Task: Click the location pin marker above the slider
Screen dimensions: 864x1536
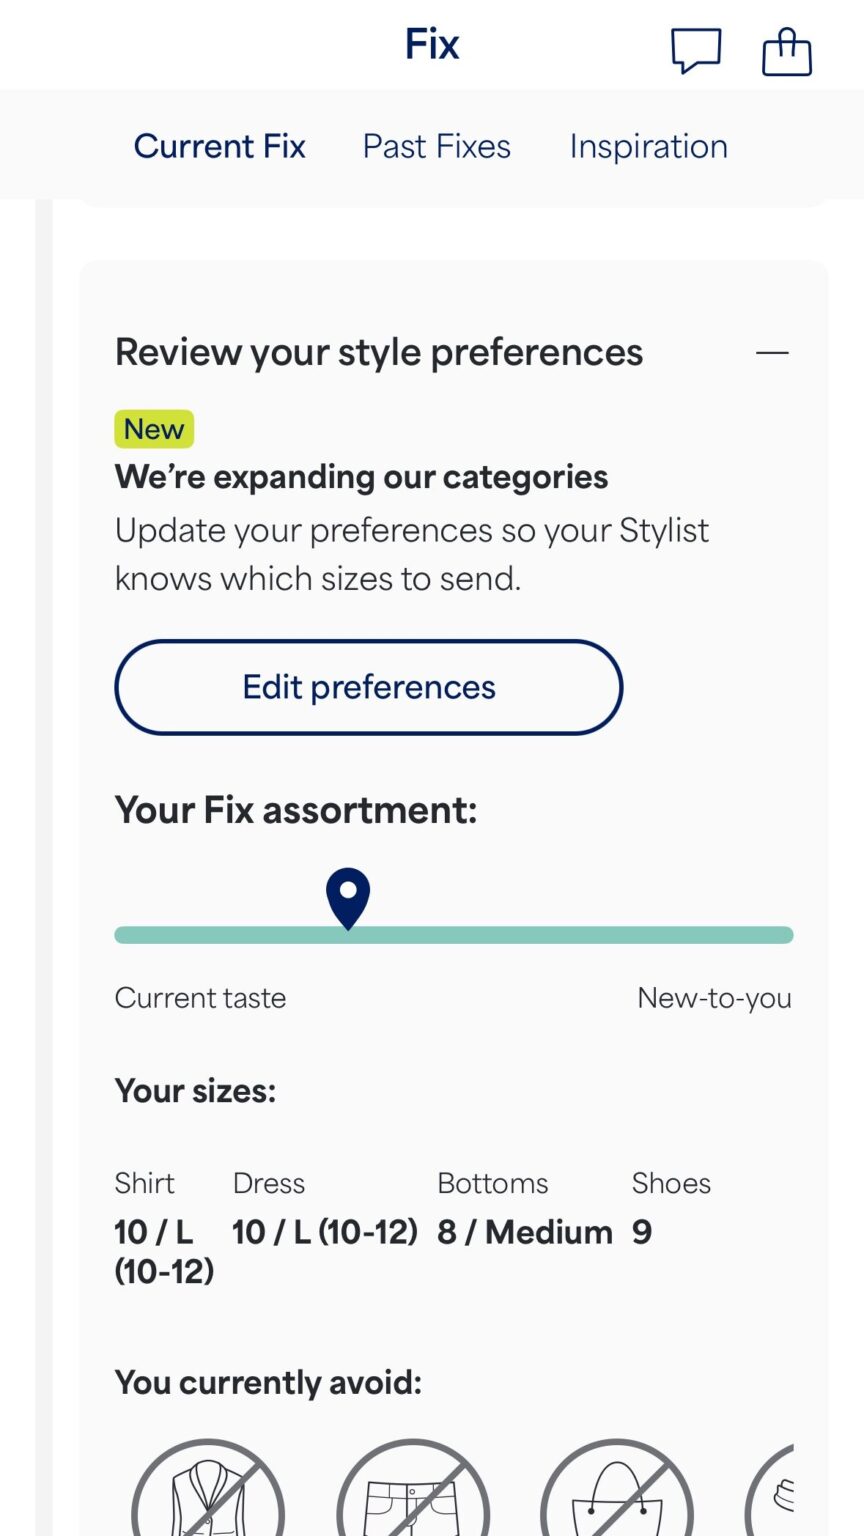Action: (347, 898)
